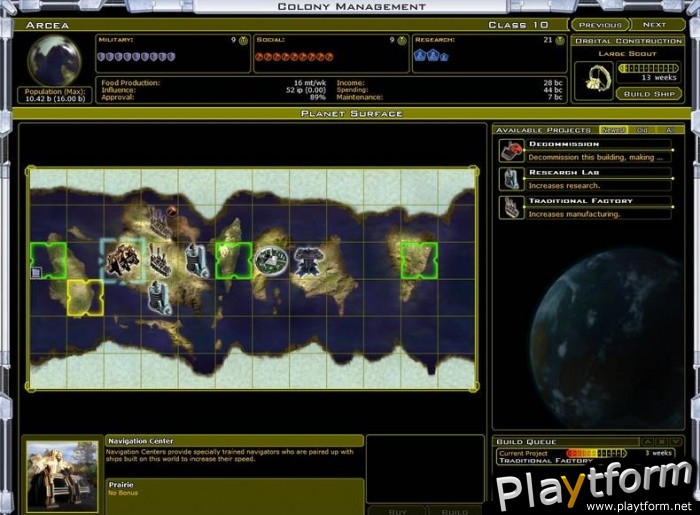The width and height of the screenshot is (700, 515).
Task: Select the highlighted Navigation Center building on map
Action: click(x=122, y=260)
